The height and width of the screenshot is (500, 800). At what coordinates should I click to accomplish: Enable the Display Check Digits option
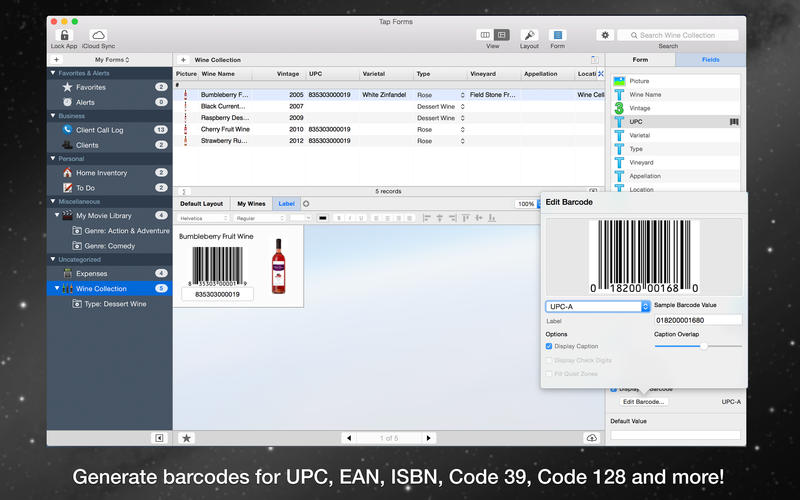549,360
